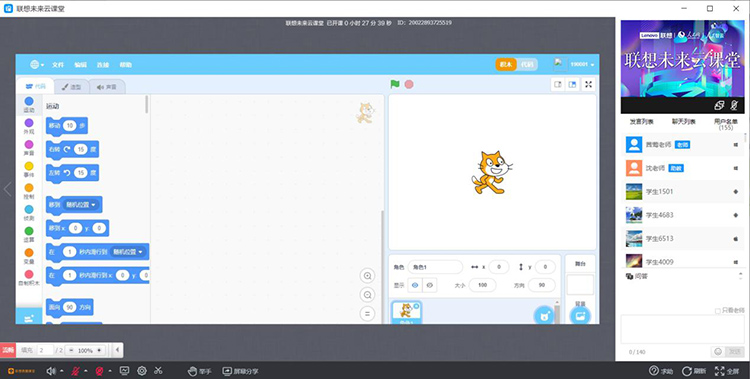Click the classroom settings gear icon
Screen dimensions: 750x379
pyautogui.click(x=142, y=371)
